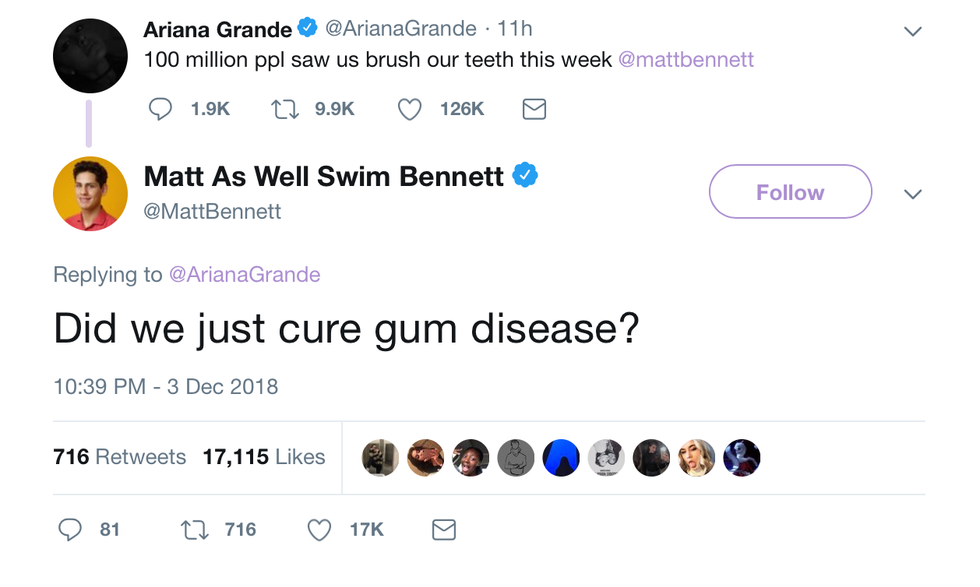
Task: Reply to Matt Bennett's gum disease tweet
Action: coord(70,529)
